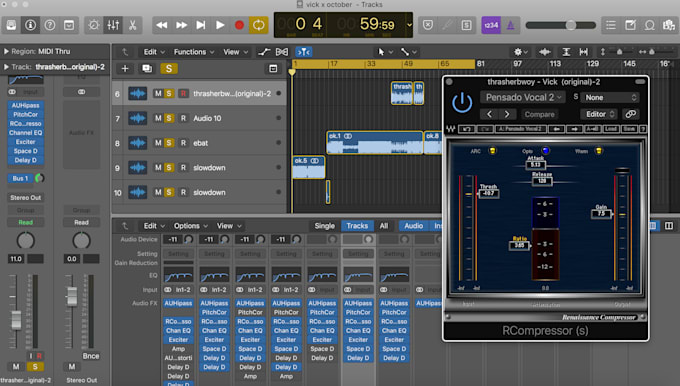The height and width of the screenshot is (386, 680).
Task: Open Quick Help question mark button
Action: click(50, 25)
